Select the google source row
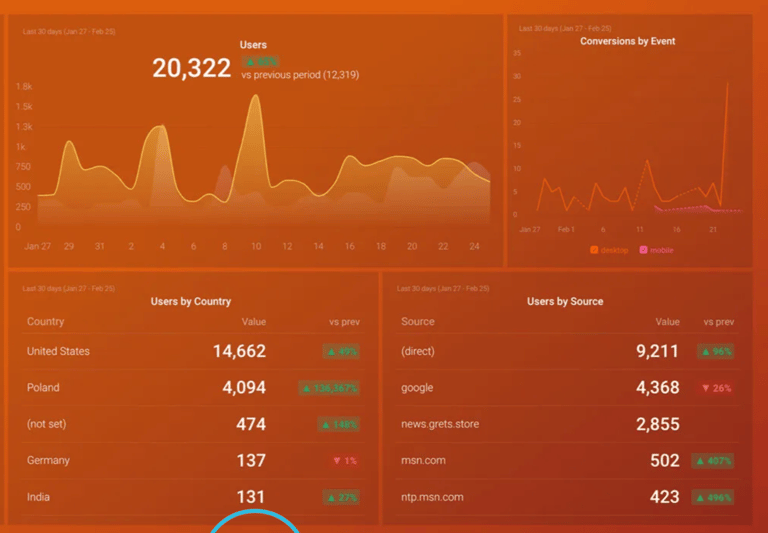The width and height of the screenshot is (768, 533). tap(567, 388)
